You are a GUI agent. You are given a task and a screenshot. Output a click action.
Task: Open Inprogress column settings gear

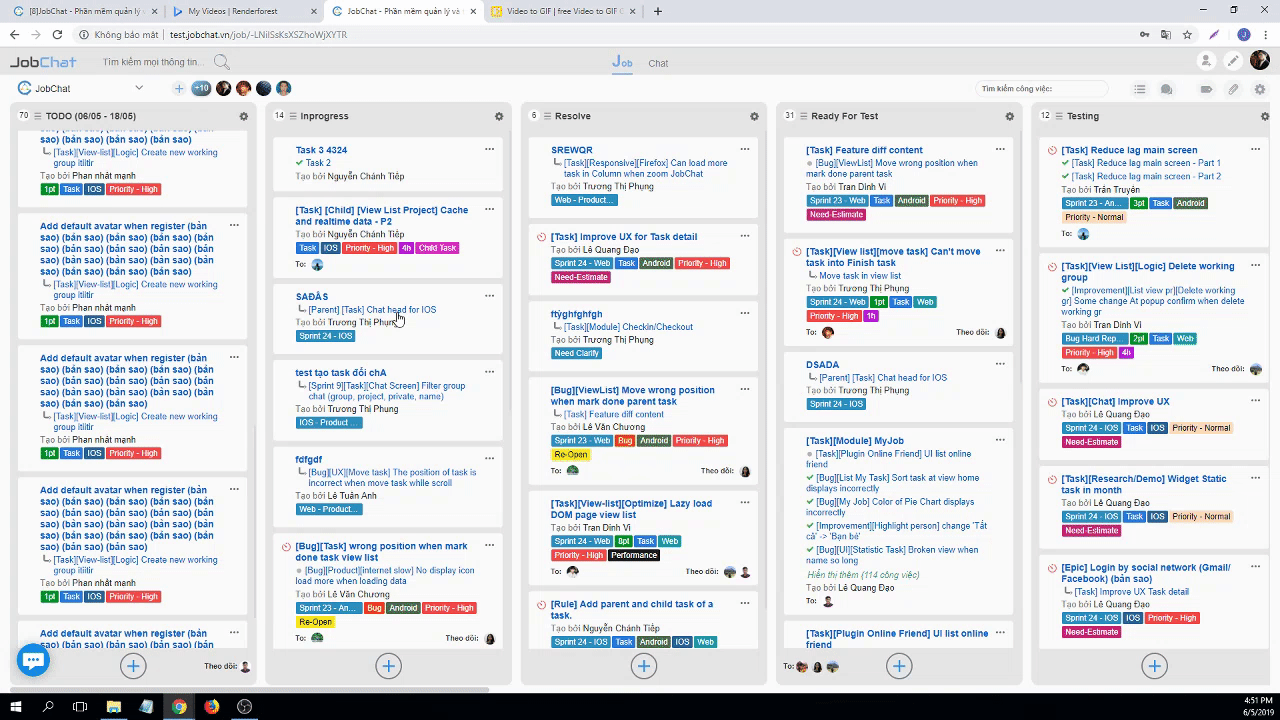click(499, 116)
